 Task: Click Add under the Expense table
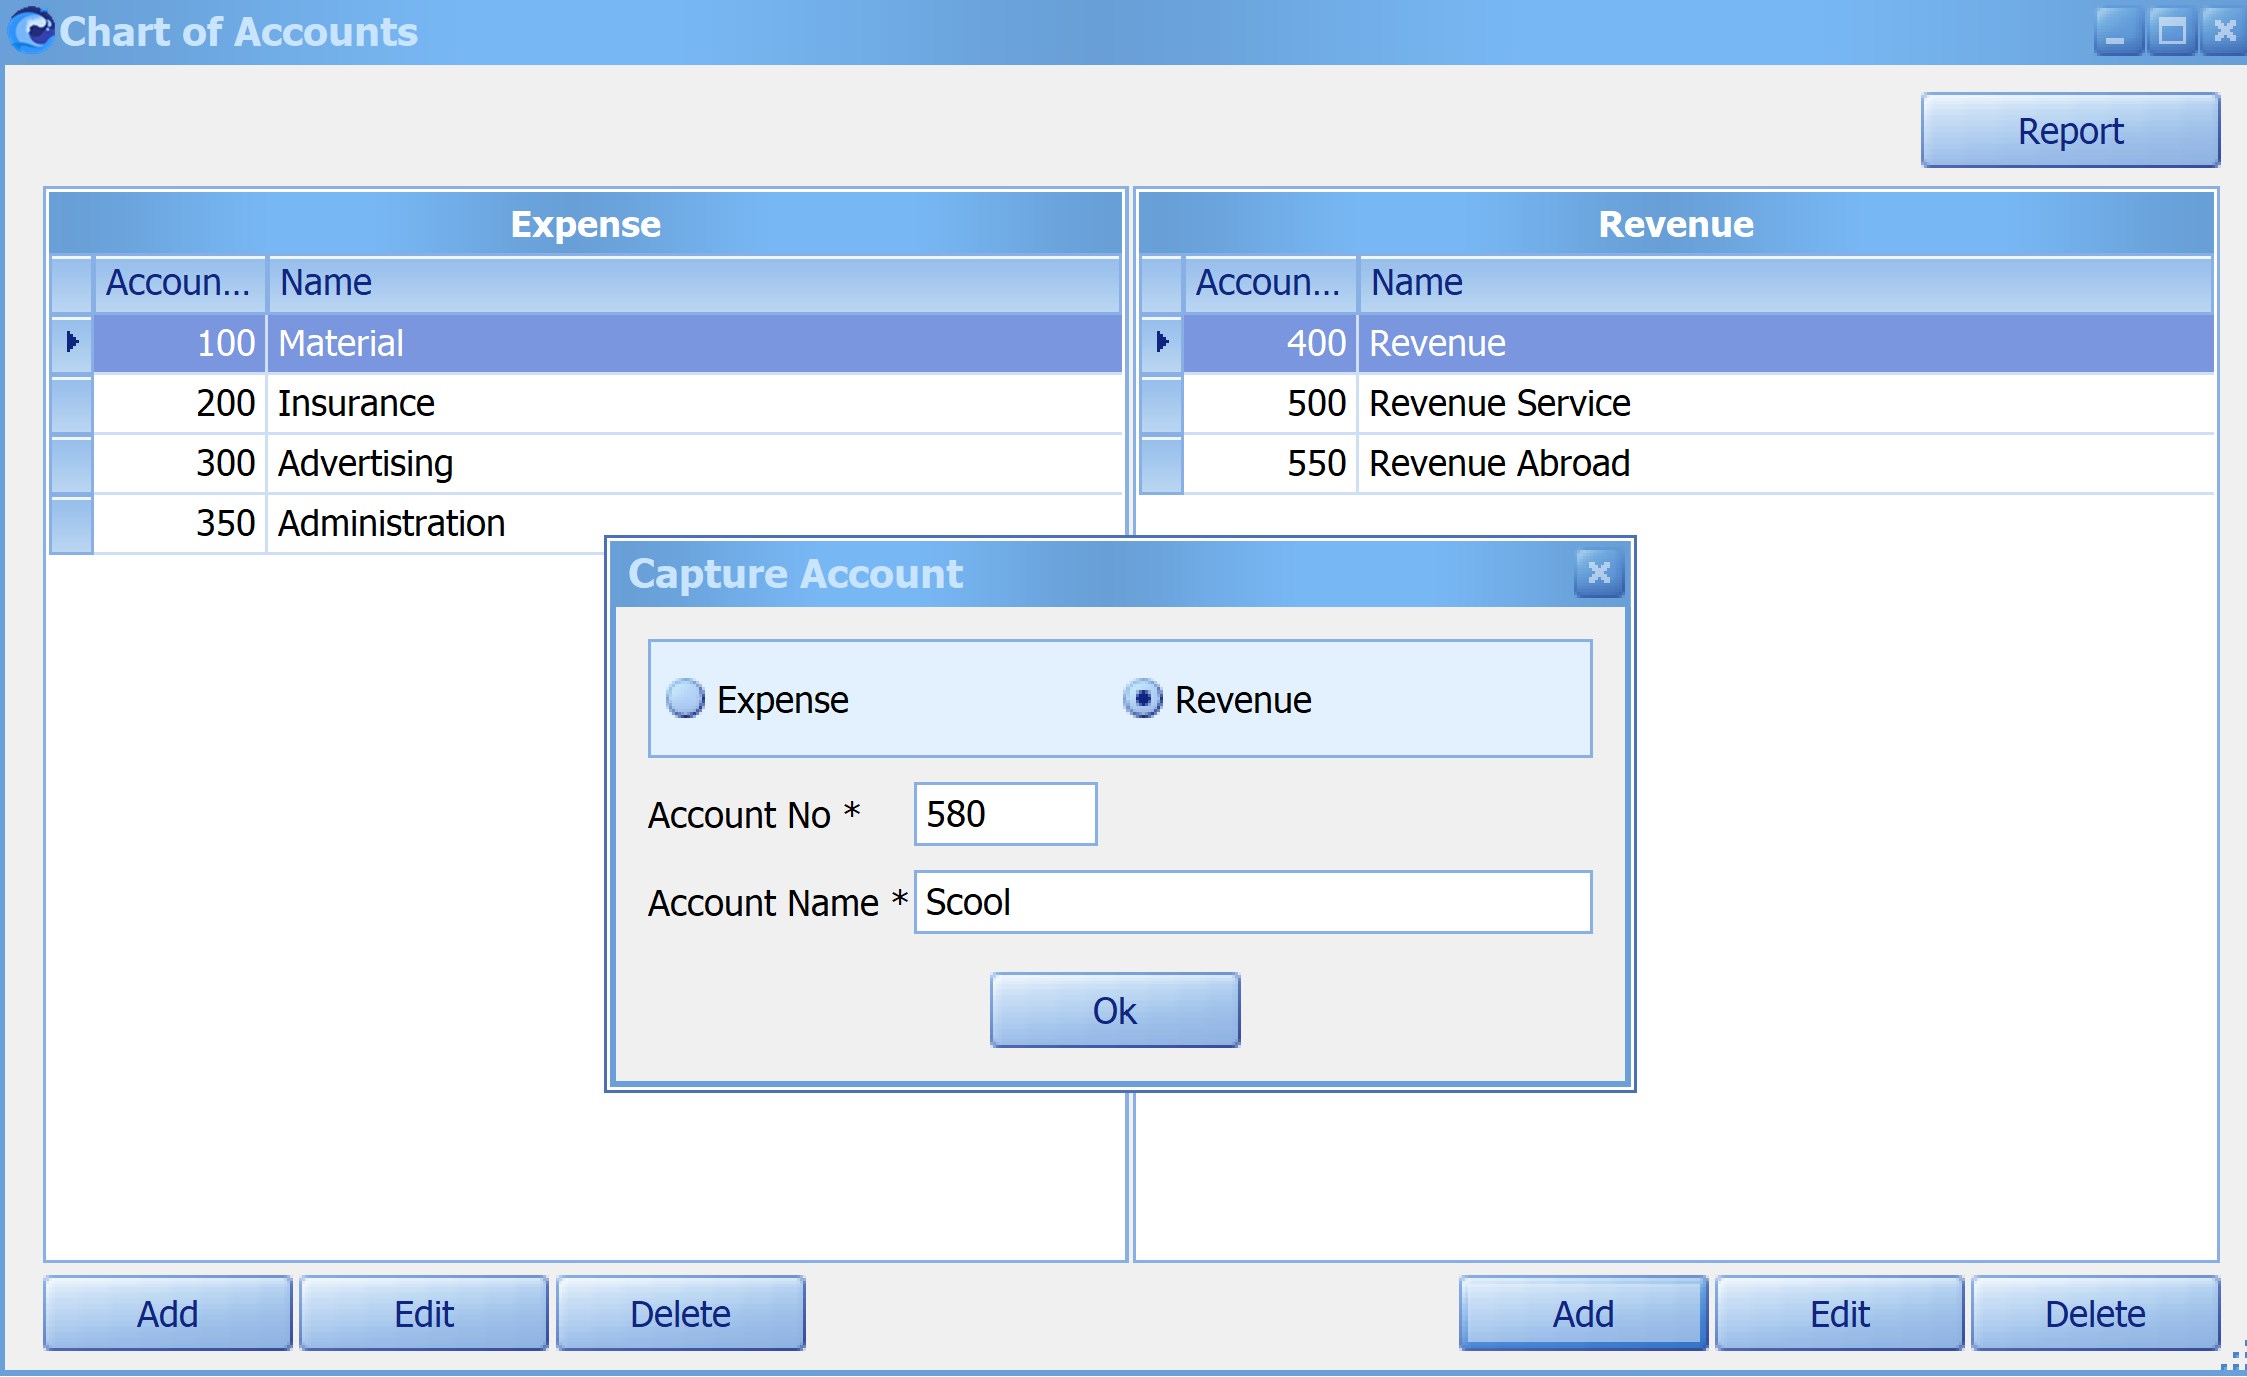point(167,1313)
